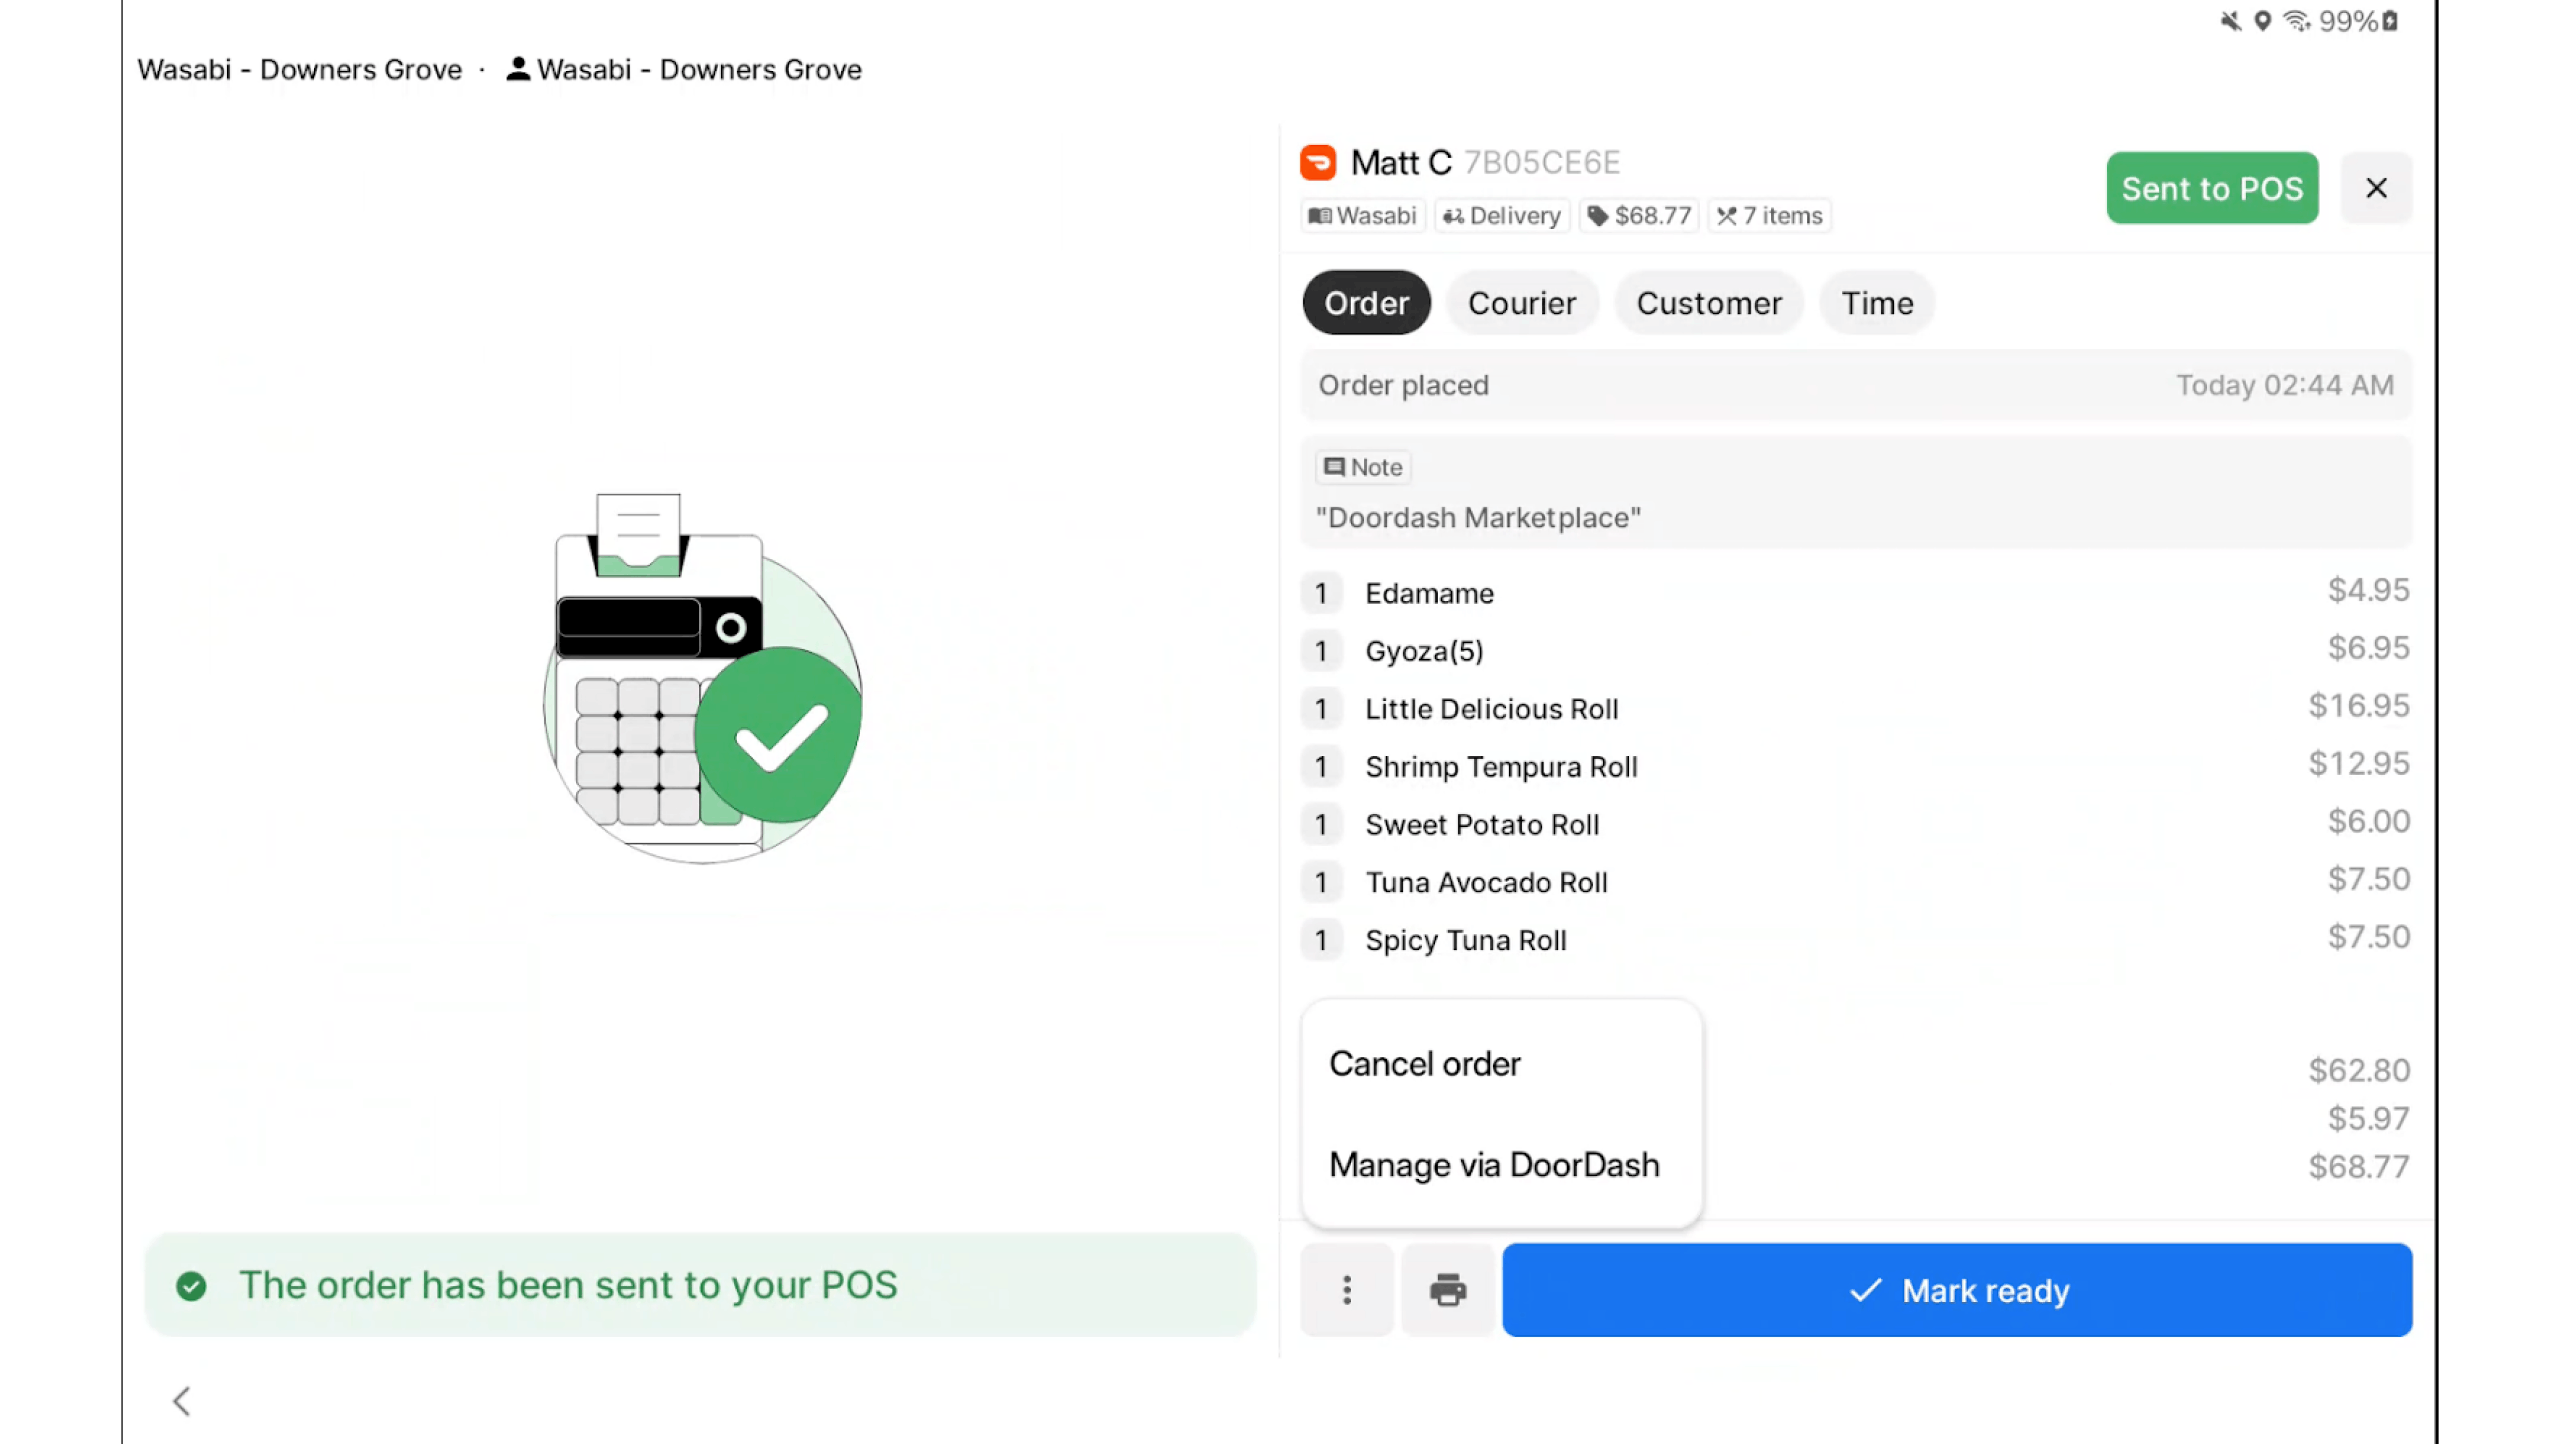Choose Manage via DoorDash option
This screenshot has height=1444, width=2560.
[x=1494, y=1165]
